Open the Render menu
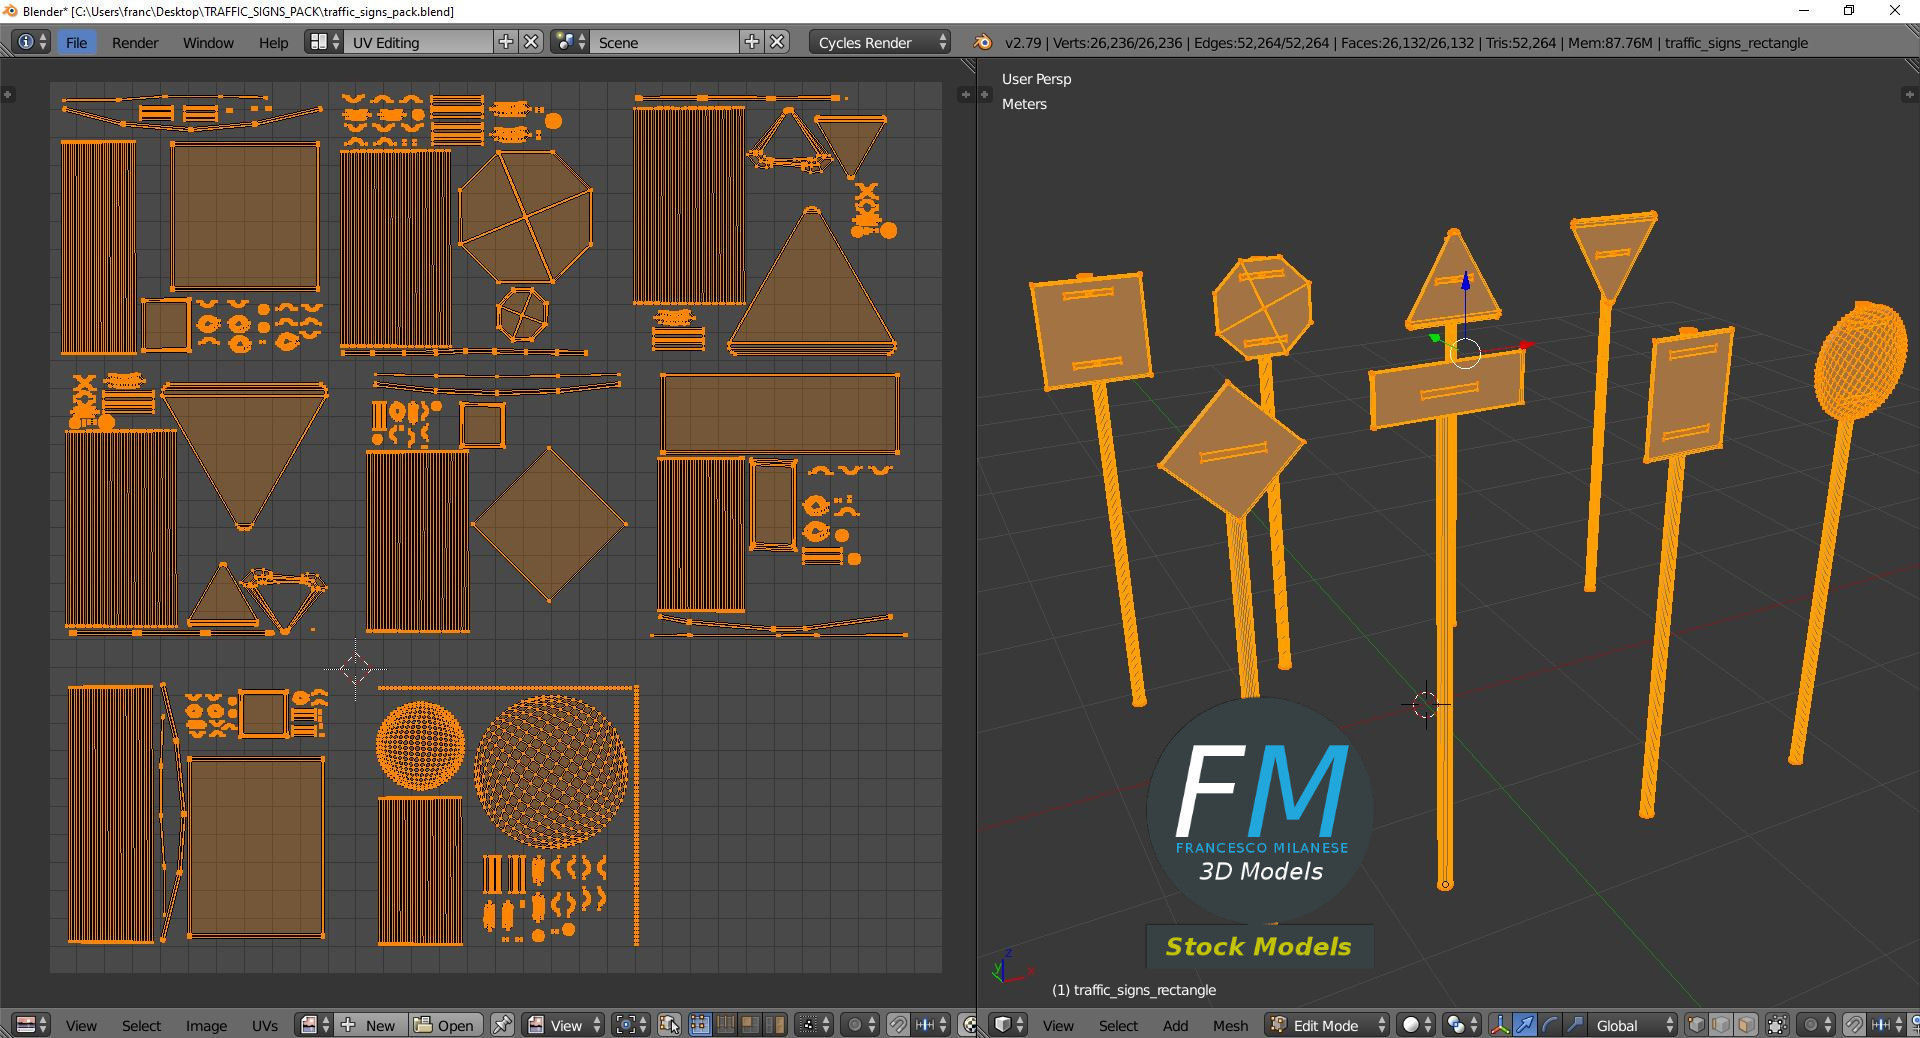 tap(135, 42)
